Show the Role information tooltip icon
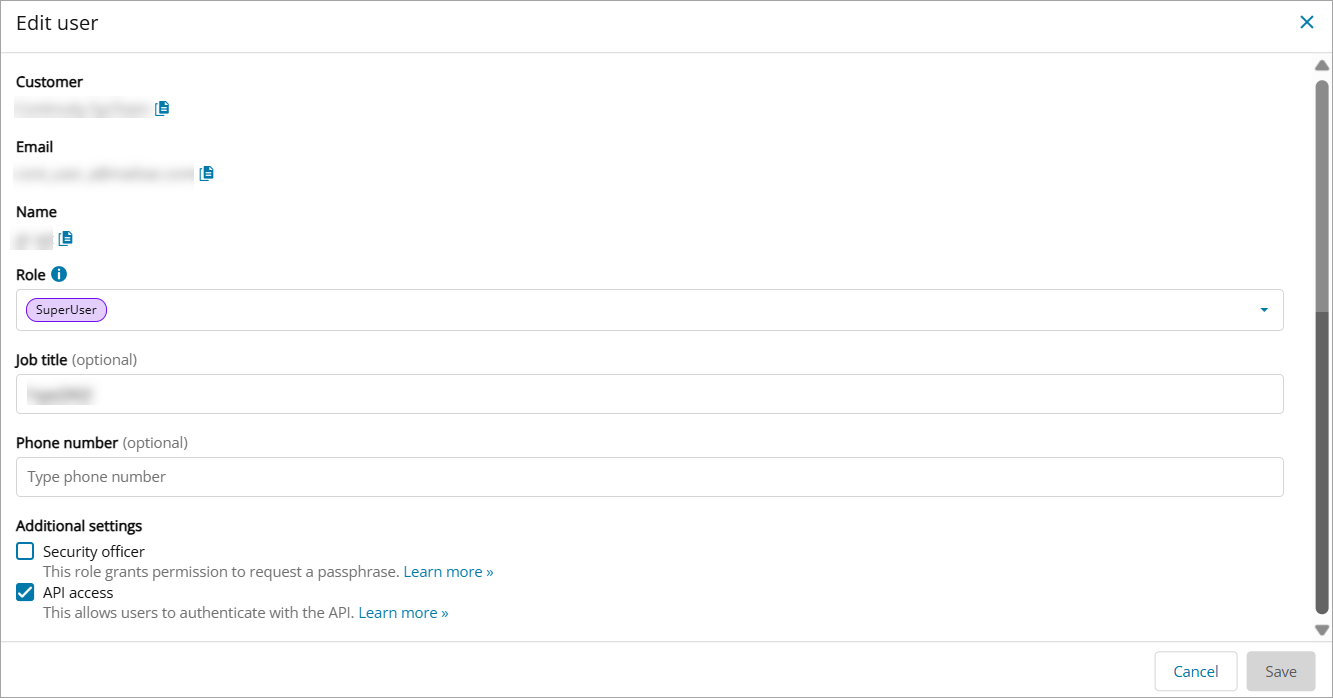The height and width of the screenshot is (698, 1333). (x=59, y=274)
